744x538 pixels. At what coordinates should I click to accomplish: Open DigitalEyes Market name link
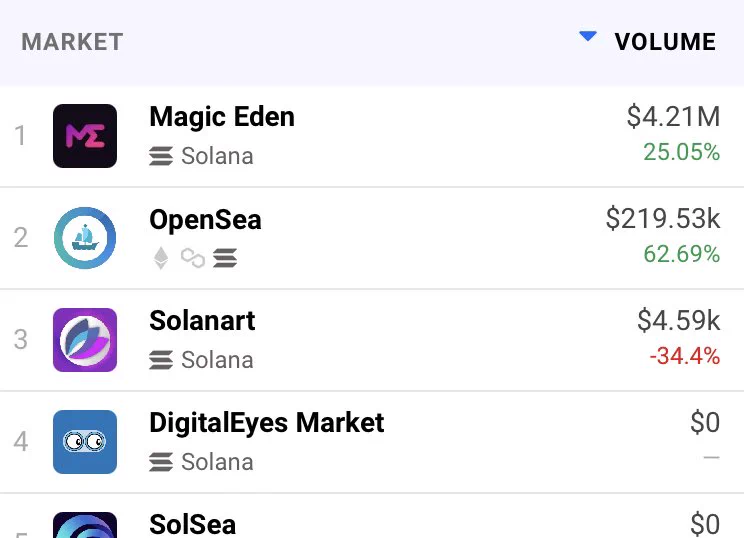point(267,423)
